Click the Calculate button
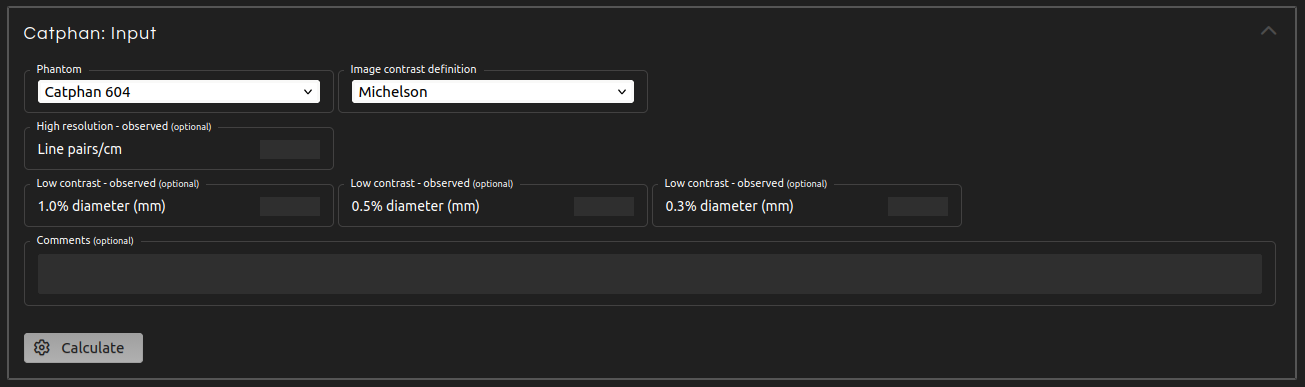Viewport: 1305px width, 387px height. point(84,348)
